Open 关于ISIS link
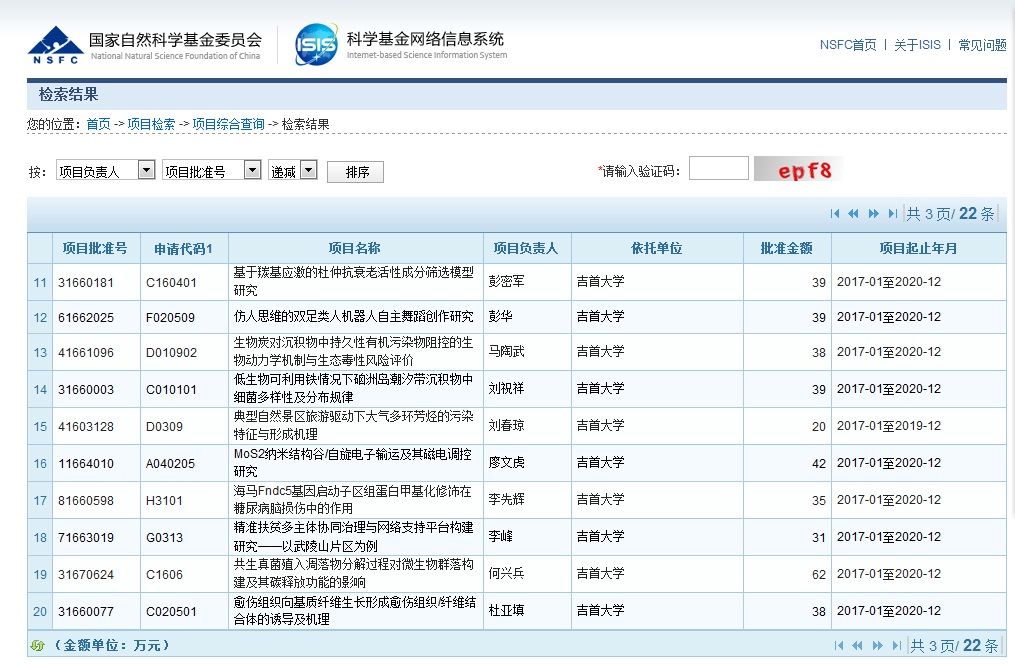The image size is (1015, 665). 917,45
